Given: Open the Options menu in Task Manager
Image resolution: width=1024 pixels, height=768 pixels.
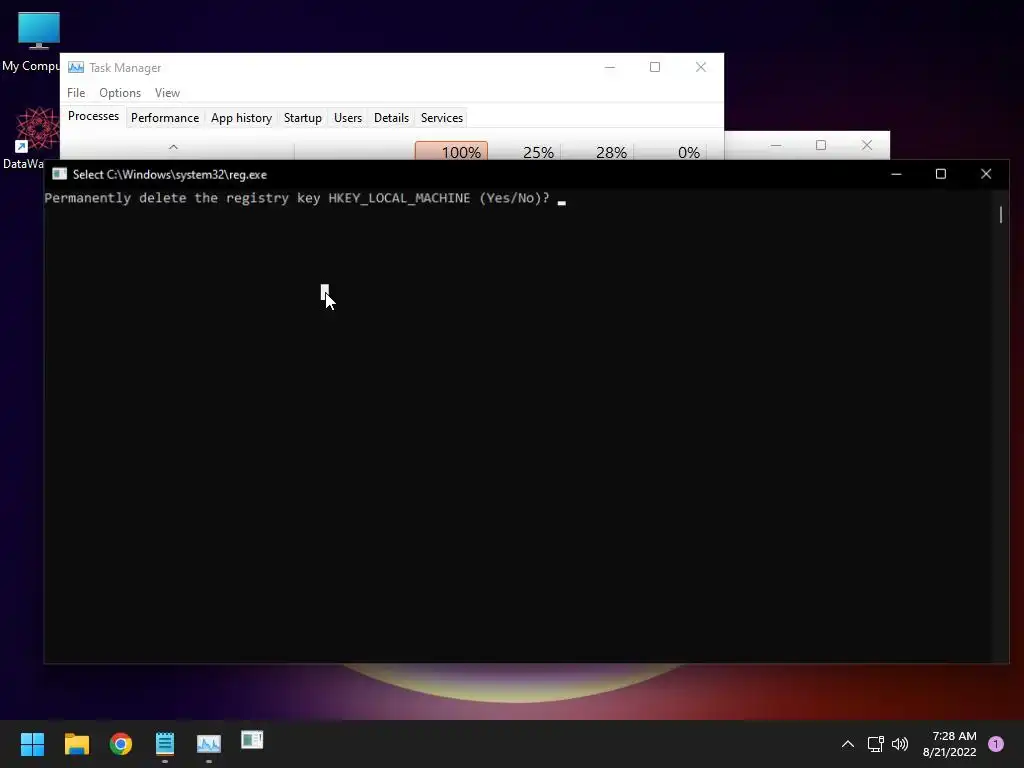Looking at the screenshot, I should coord(120,93).
